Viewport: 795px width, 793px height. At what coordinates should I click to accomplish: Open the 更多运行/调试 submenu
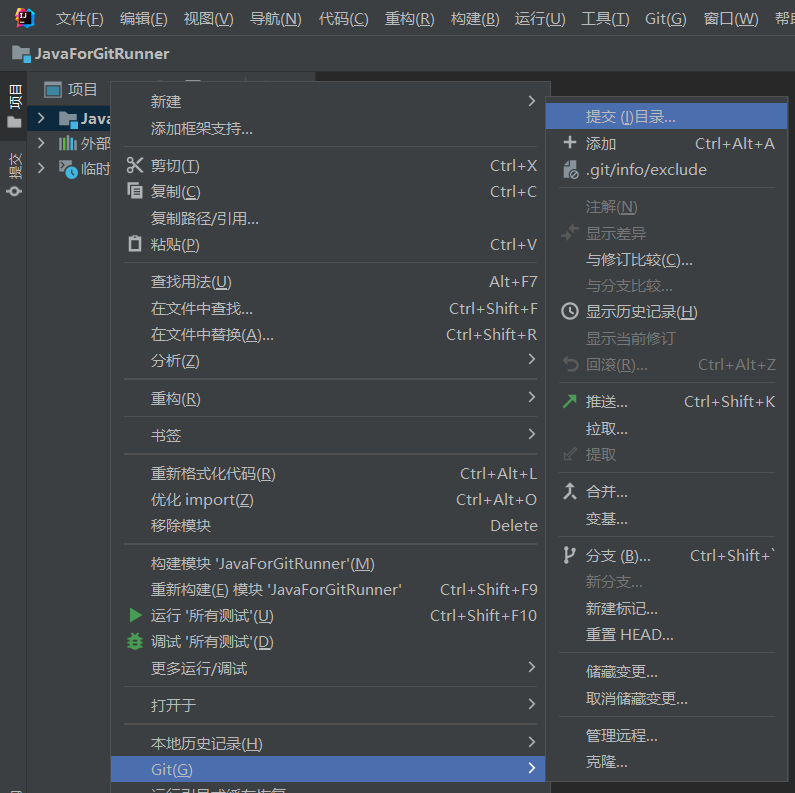[x=330, y=668]
